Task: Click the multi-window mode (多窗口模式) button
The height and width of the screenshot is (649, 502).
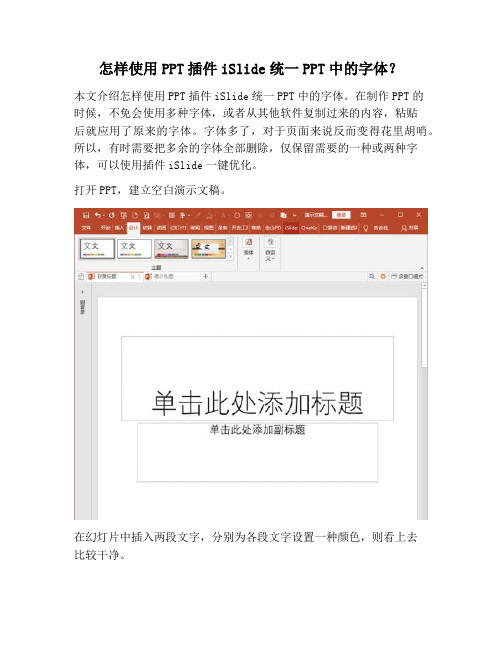Action: click(407, 276)
